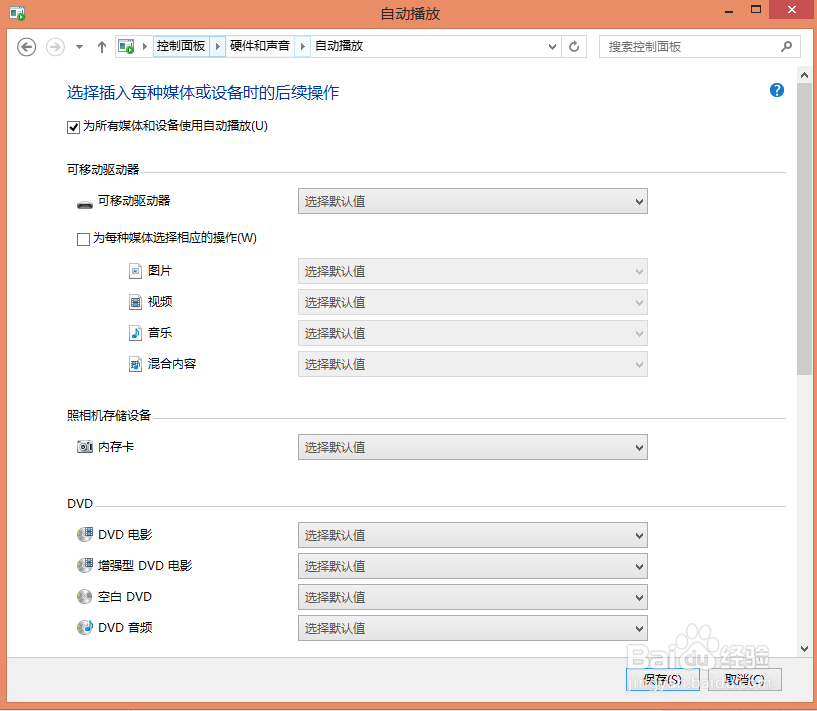The width and height of the screenshot is (817, 711).
Task: Click the blank disc icon beside 空白 DVD
Action: [x=85, y=596]
